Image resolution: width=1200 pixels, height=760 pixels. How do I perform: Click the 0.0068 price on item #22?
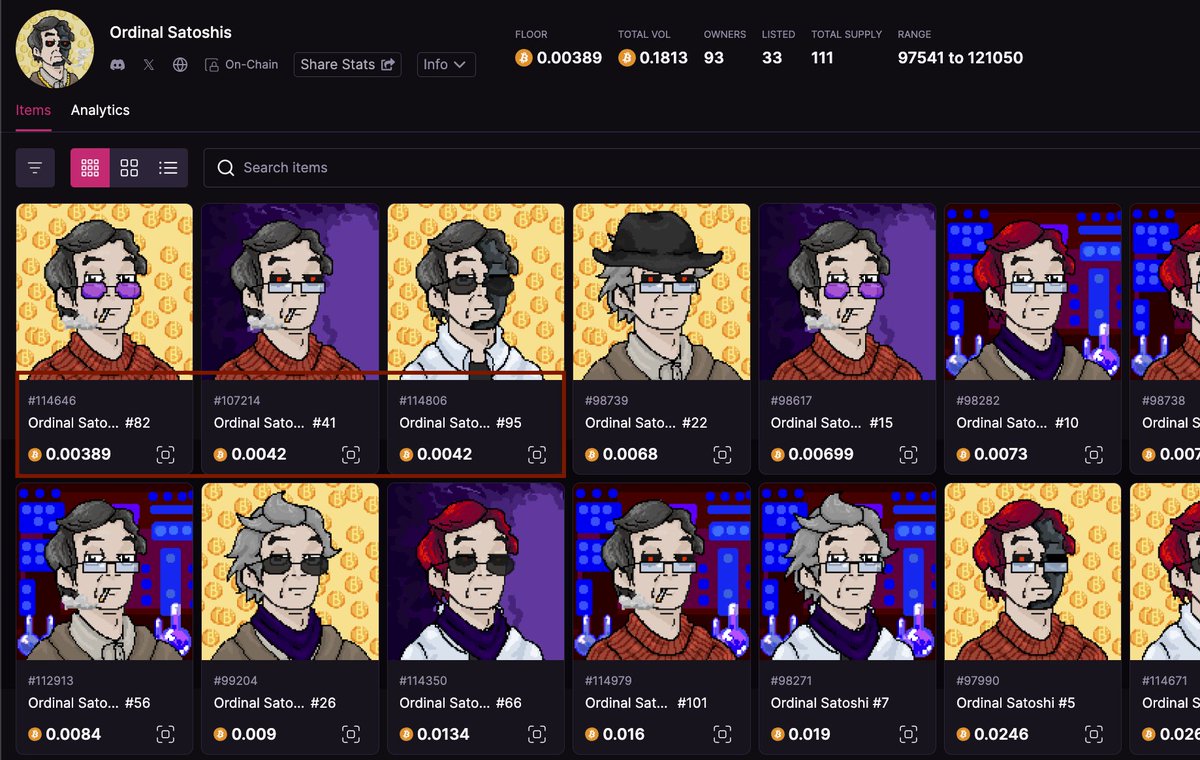pos(630,455)
